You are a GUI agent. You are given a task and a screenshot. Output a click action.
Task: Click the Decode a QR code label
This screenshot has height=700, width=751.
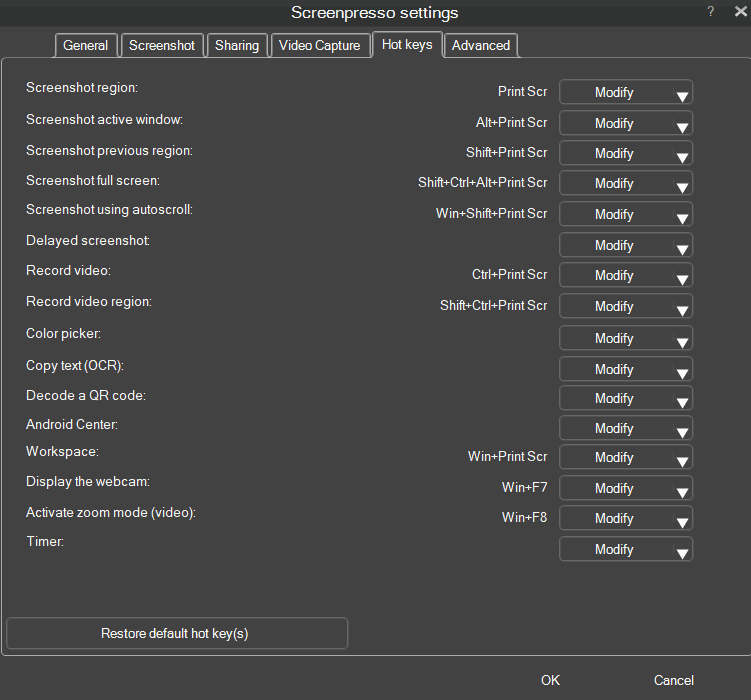pos(86,395)
